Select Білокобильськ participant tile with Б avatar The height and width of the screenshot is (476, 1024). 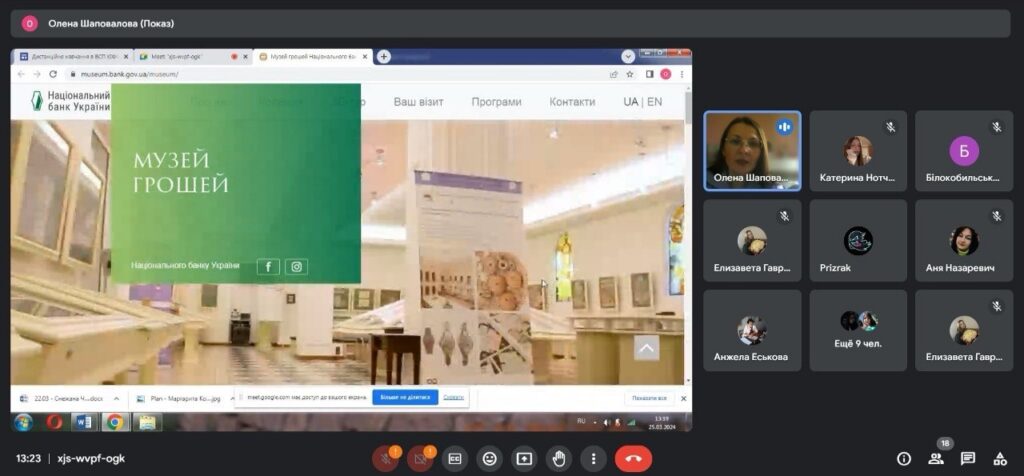click(964, 151)
